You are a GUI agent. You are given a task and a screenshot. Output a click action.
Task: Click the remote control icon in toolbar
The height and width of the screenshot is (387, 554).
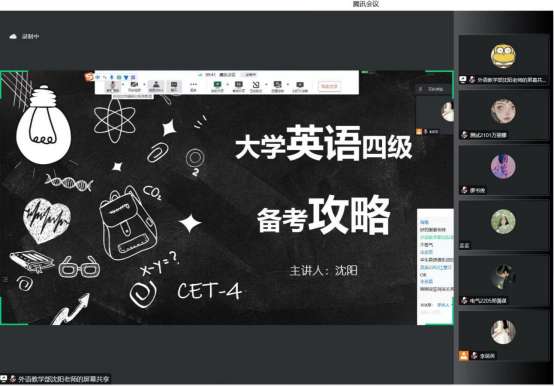[277, 86]
